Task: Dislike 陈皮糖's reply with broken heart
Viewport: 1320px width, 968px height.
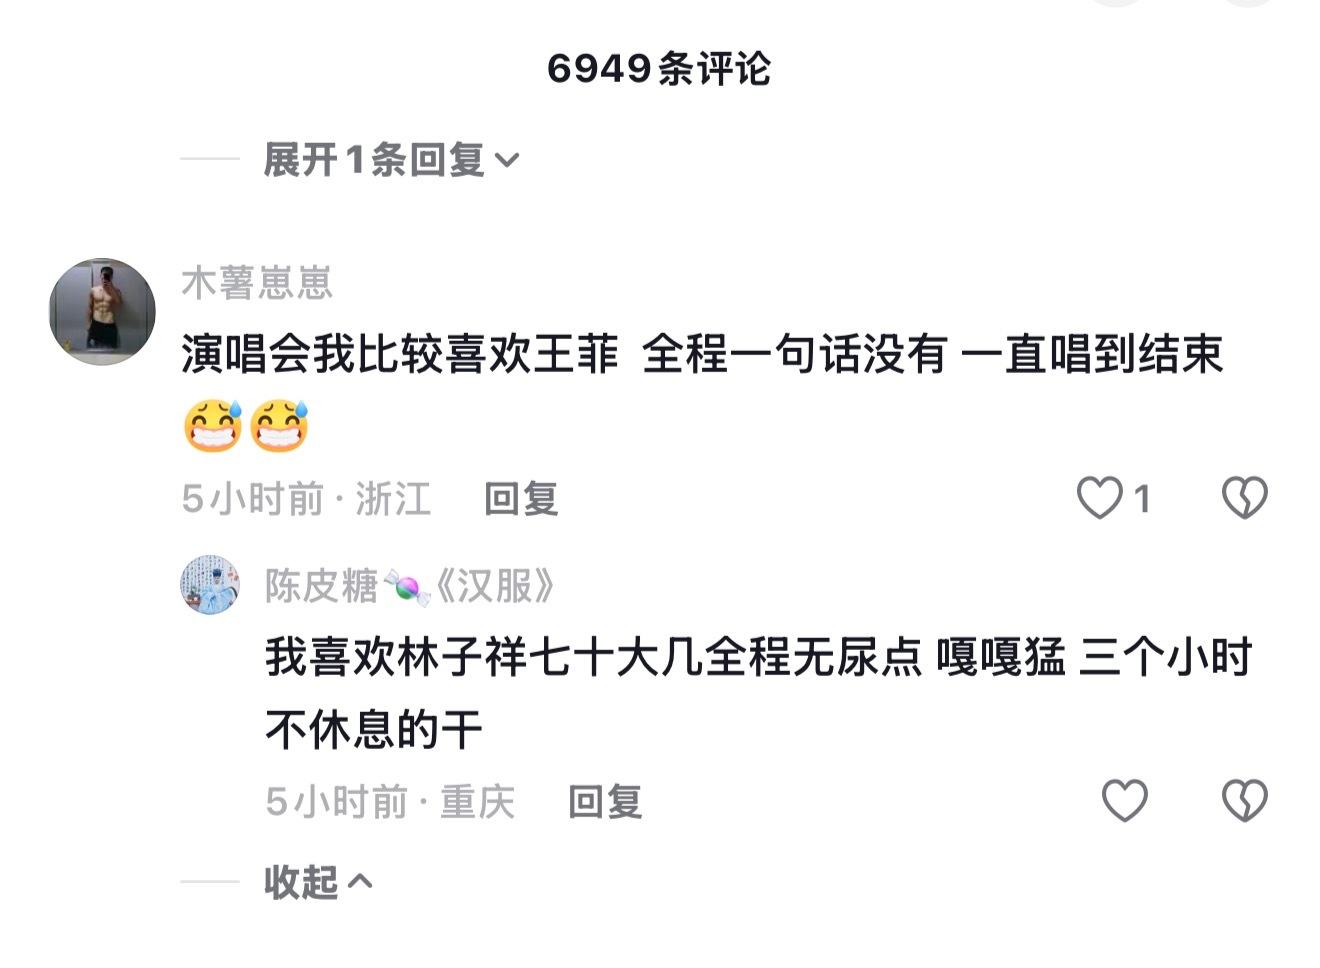Action: [x=1245, y=801]
